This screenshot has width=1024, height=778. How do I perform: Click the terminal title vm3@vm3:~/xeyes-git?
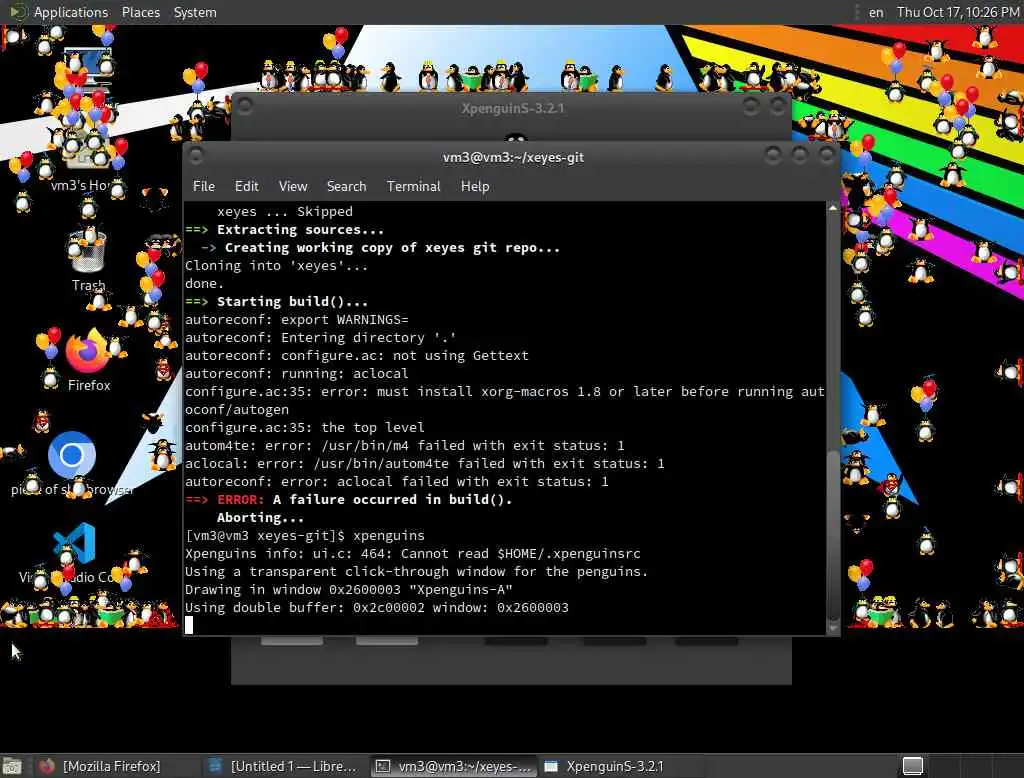click(513, 157)
